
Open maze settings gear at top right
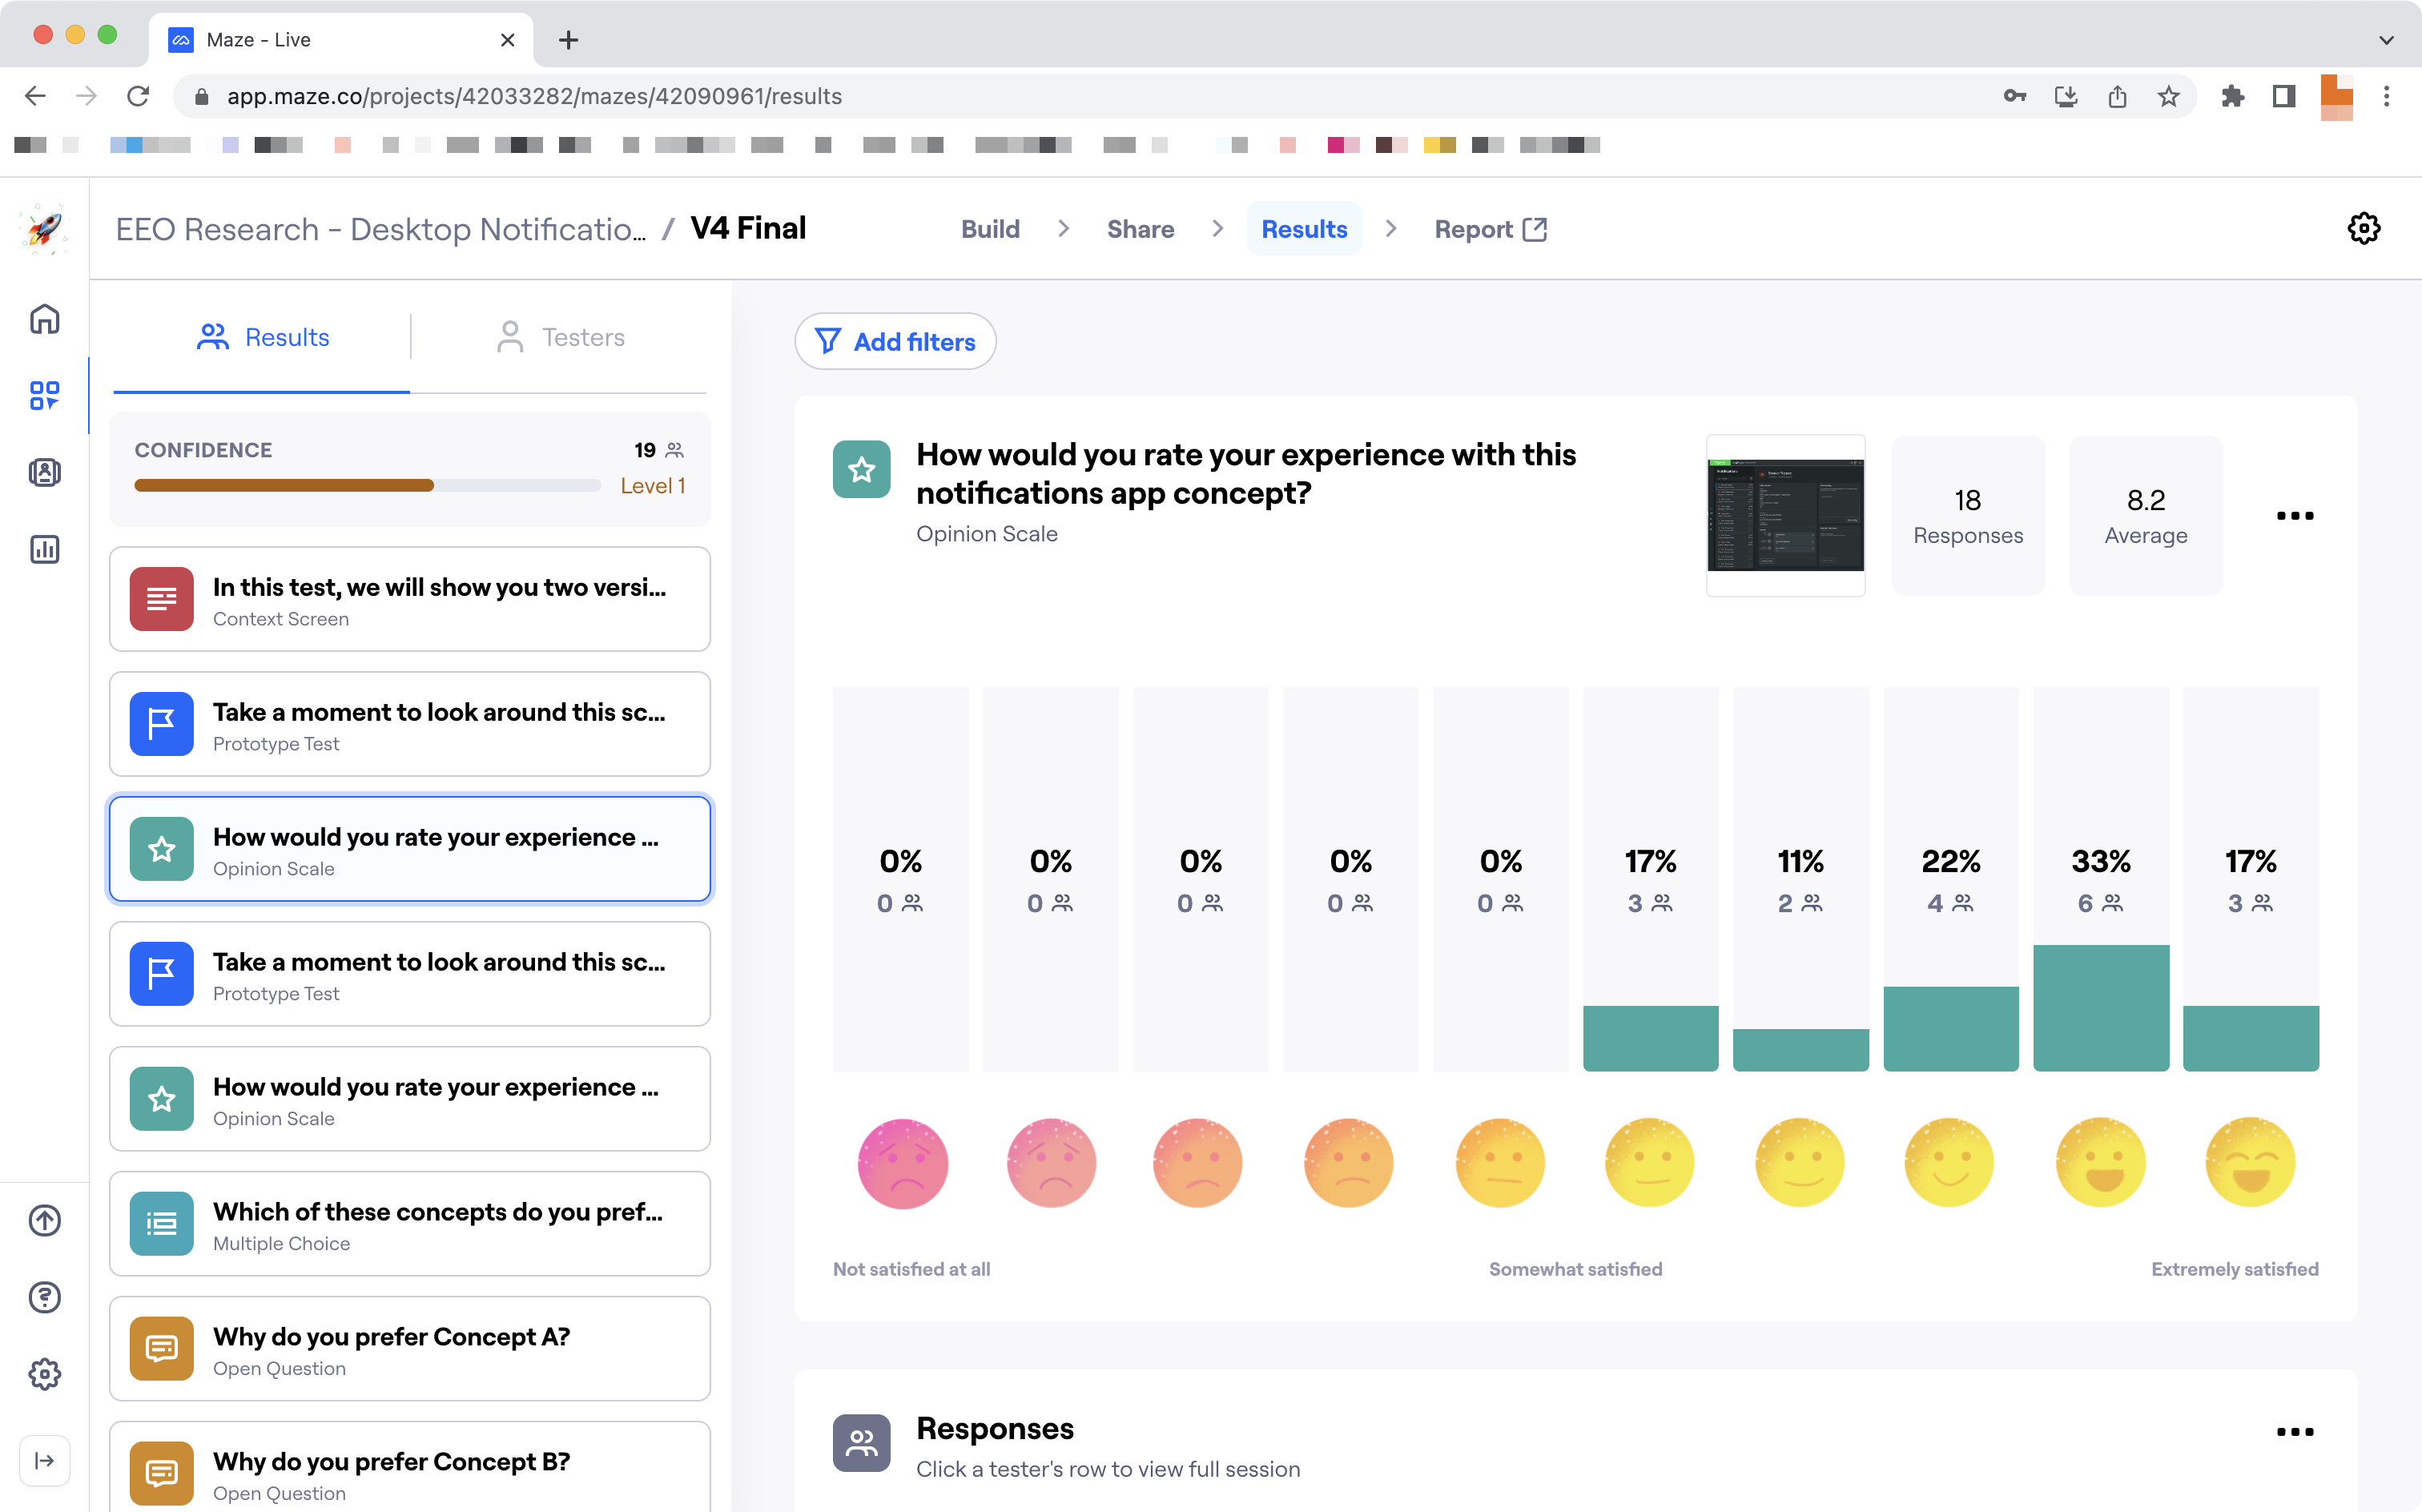pyautogui.click(x=2363, y=229)
